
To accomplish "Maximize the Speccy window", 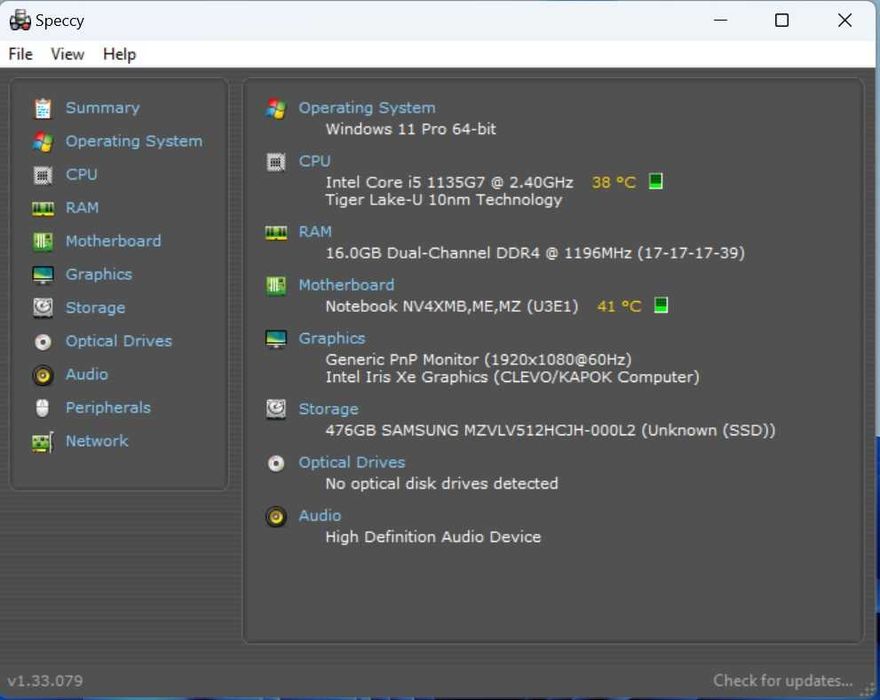I will (x=782, y=21).
